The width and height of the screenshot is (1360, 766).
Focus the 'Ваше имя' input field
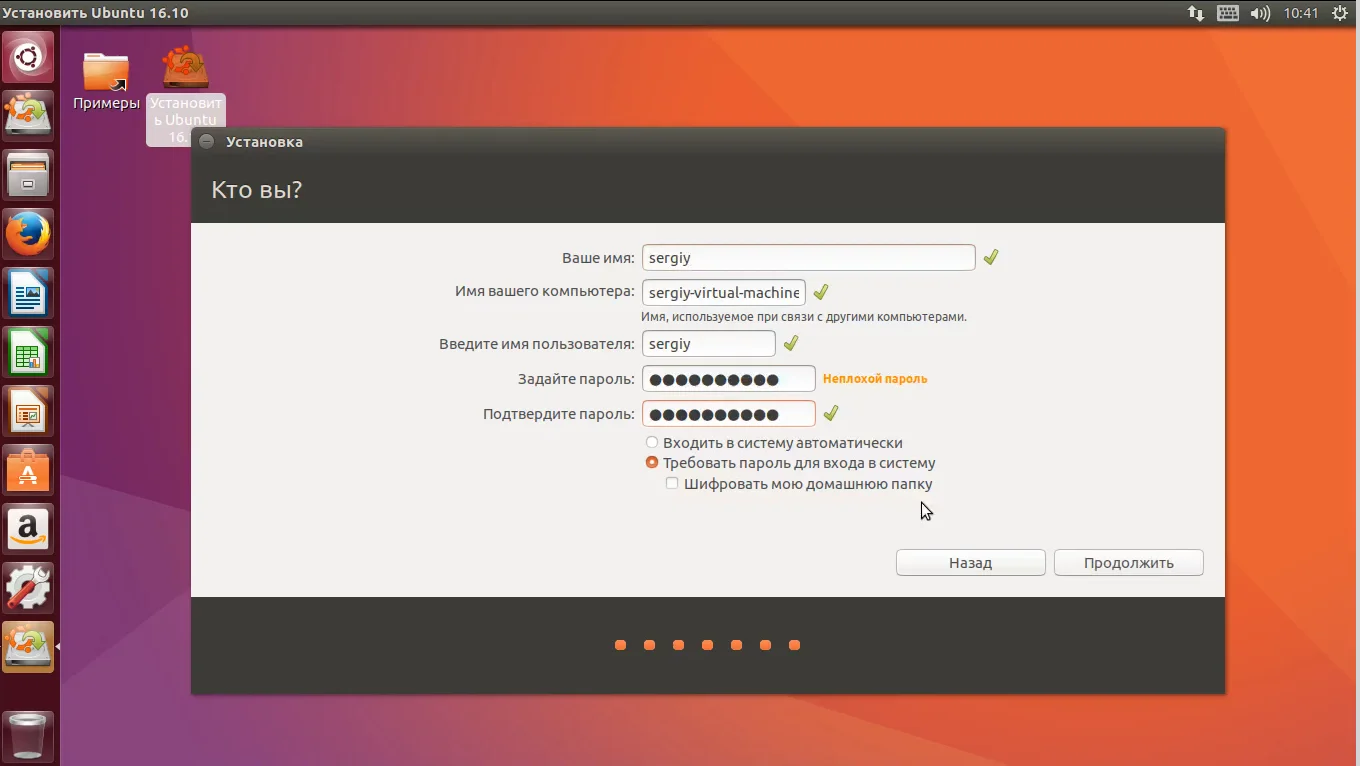[x=808, y=257]
